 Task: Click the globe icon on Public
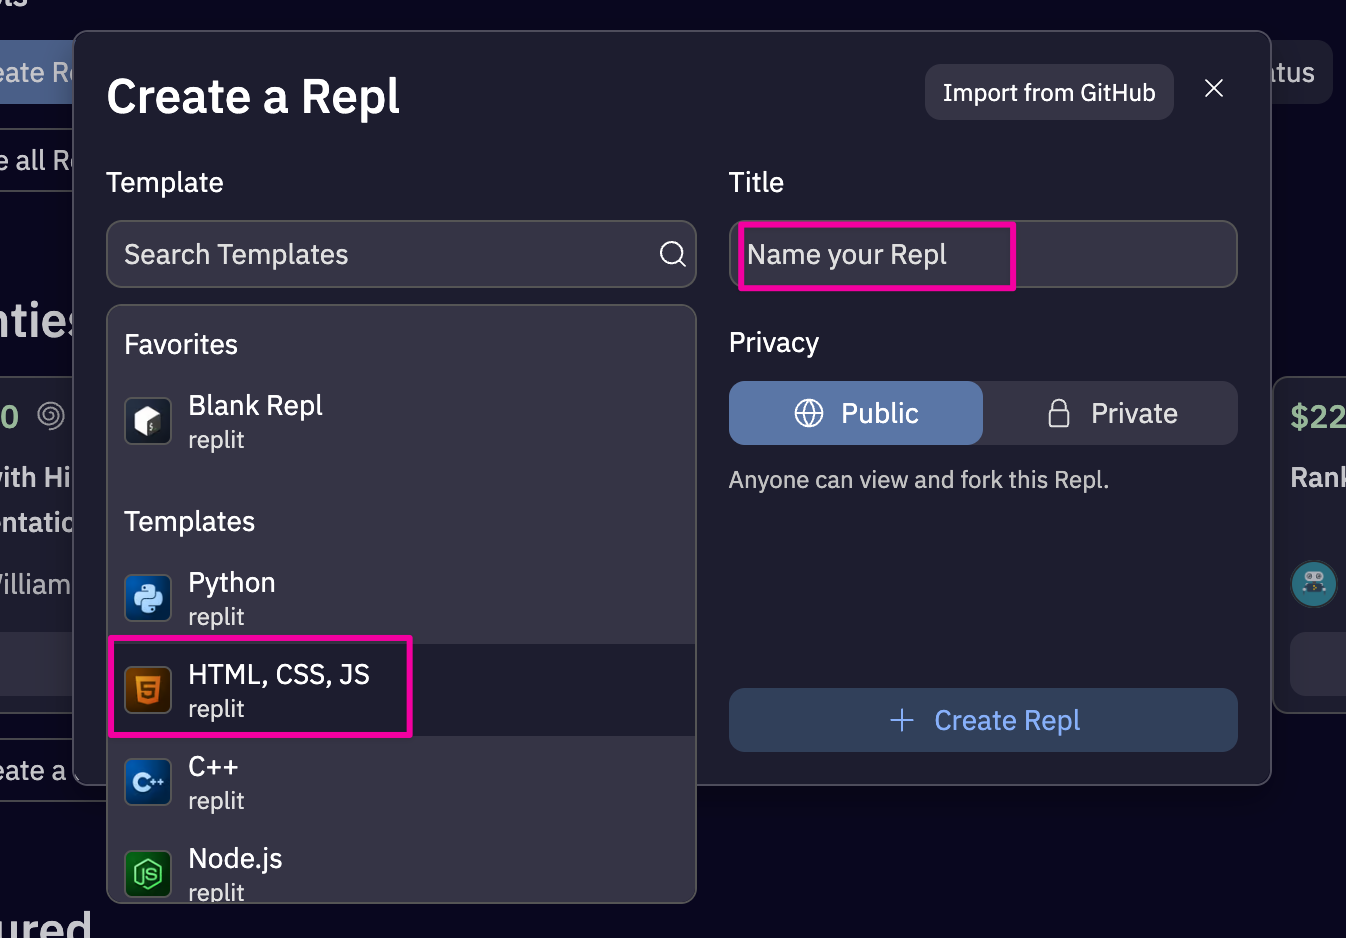coord(809,413)
